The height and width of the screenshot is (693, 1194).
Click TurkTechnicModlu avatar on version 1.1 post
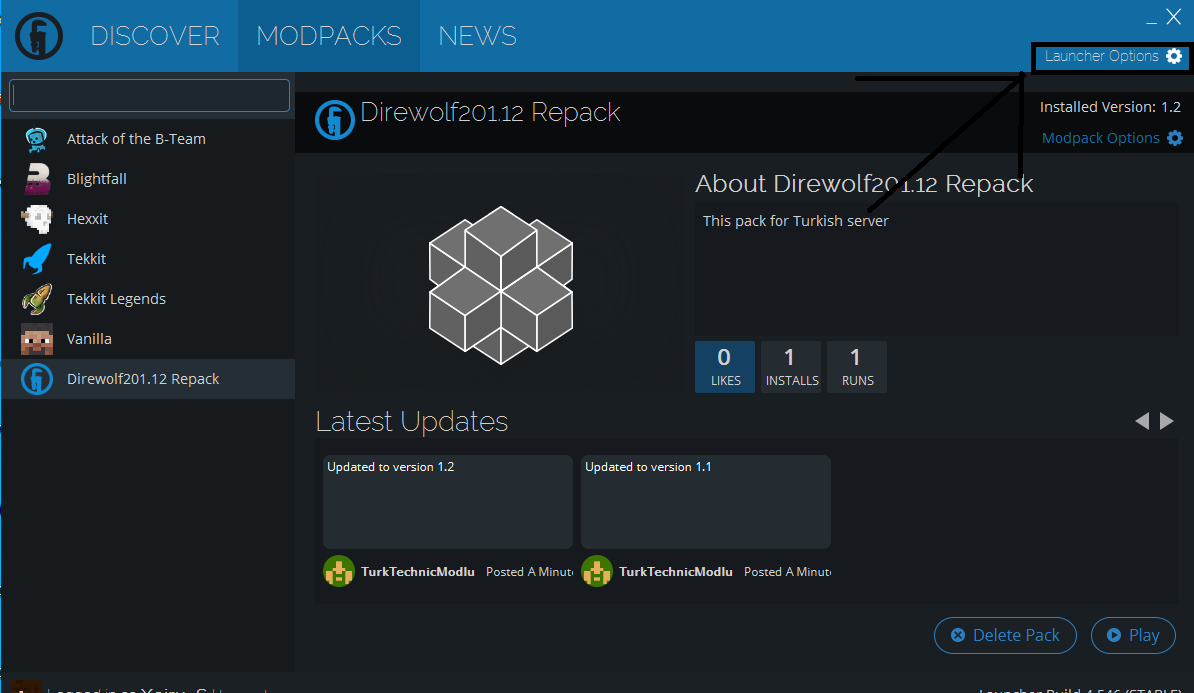pos(597,571)
